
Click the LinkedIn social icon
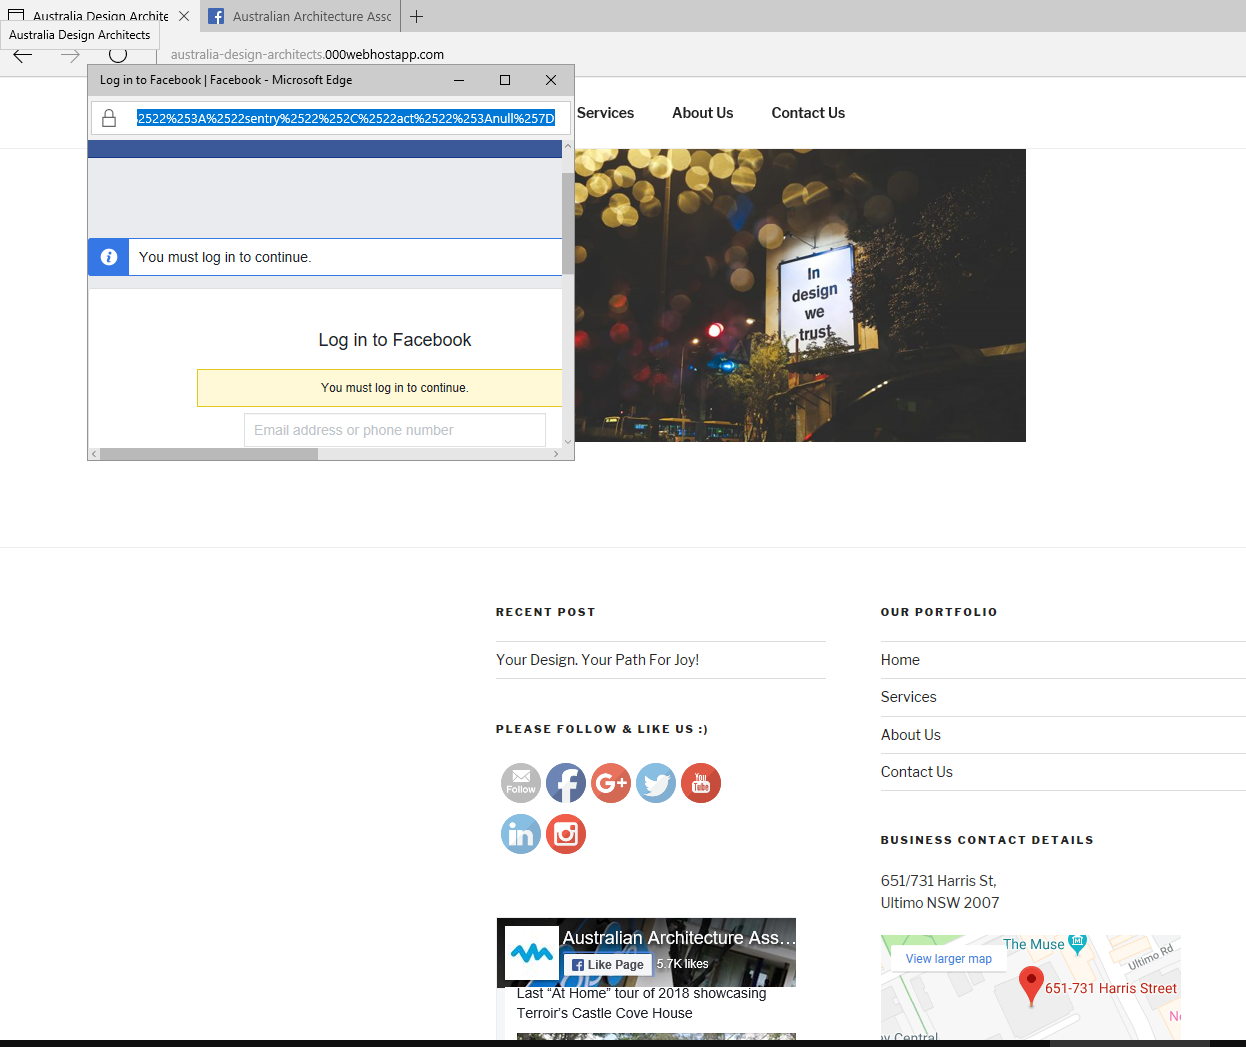click(521, 834)
